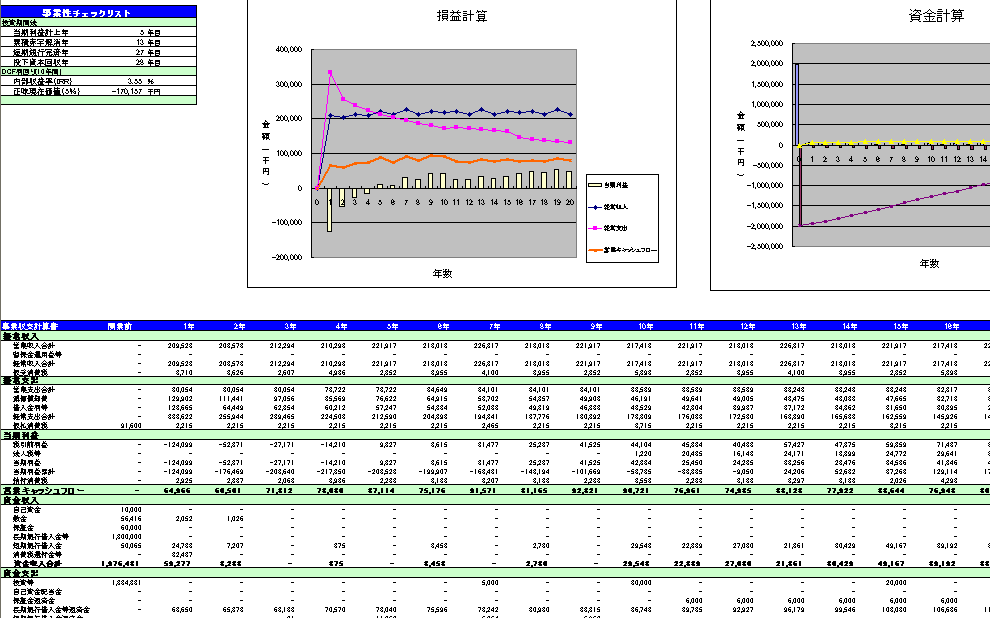Click the 27 年目 value in the checklist
990x618 pixels.
[148, 52]
